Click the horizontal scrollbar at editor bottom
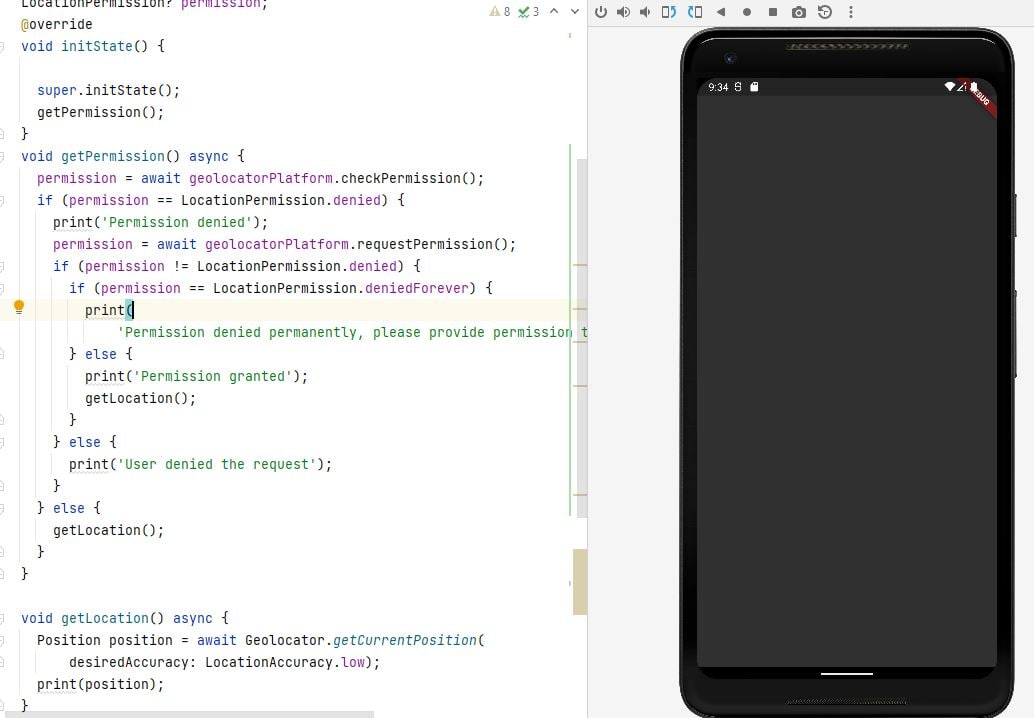Screen dimensions: 1034x718 click(x=187, y=715)
